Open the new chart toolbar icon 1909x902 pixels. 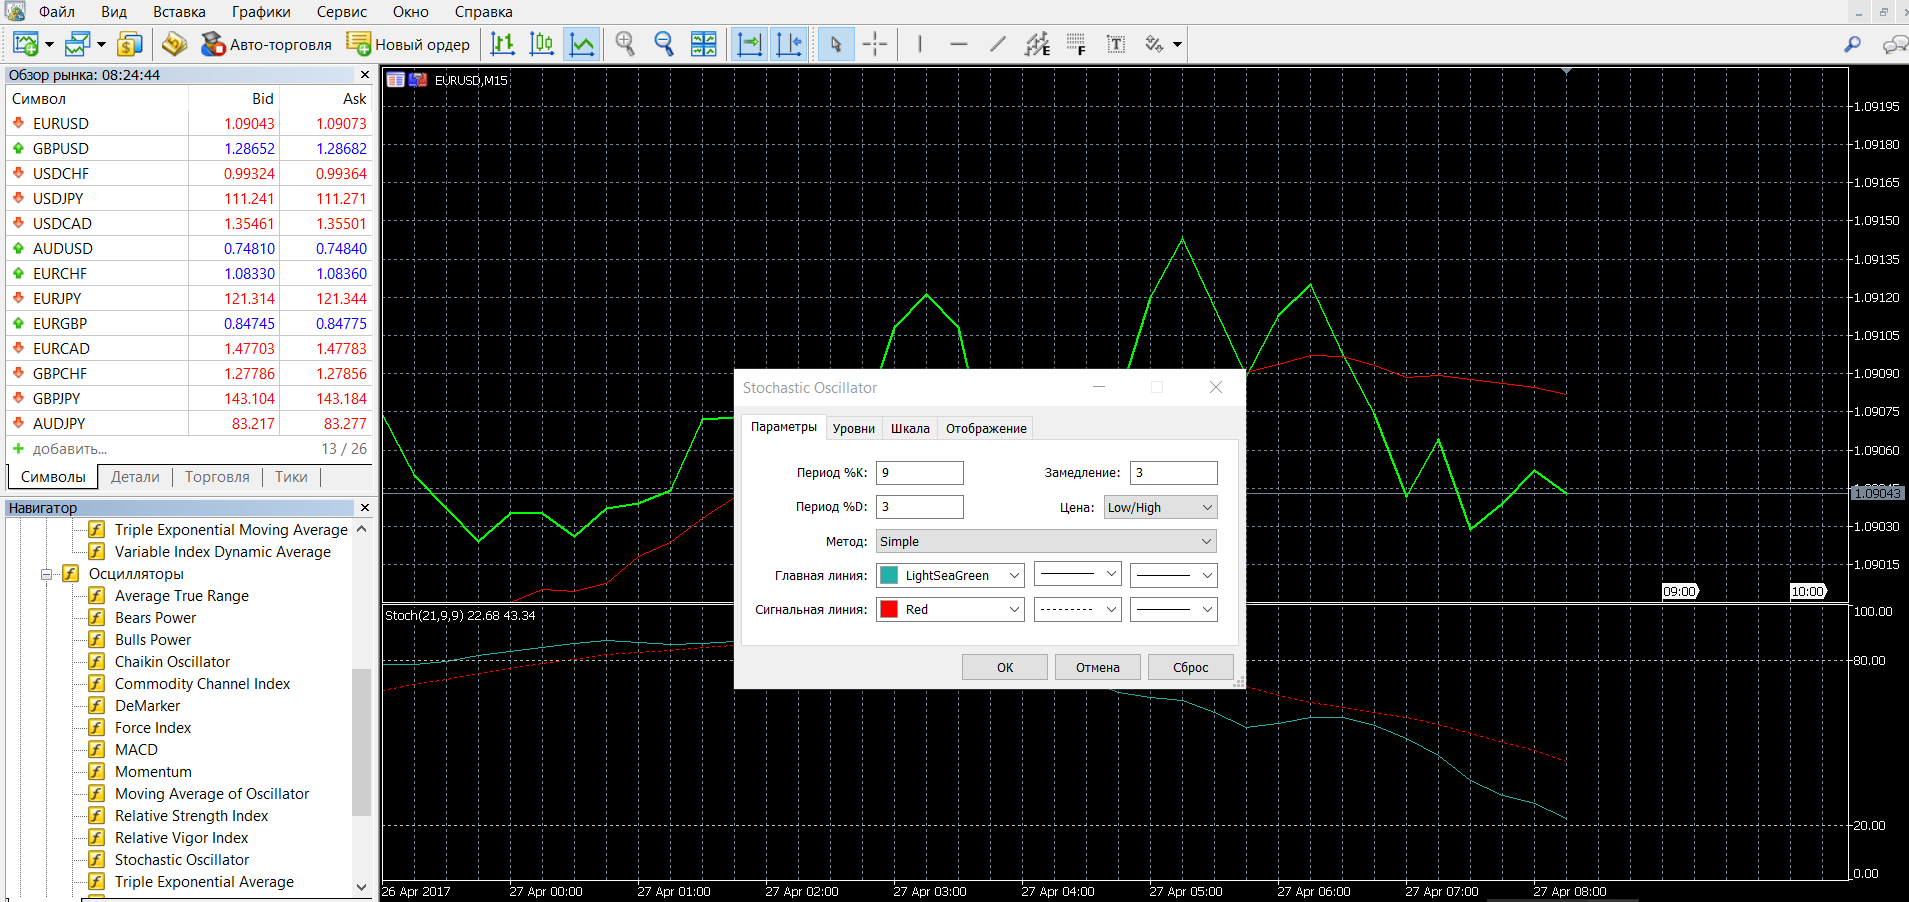tap(26, 44)
